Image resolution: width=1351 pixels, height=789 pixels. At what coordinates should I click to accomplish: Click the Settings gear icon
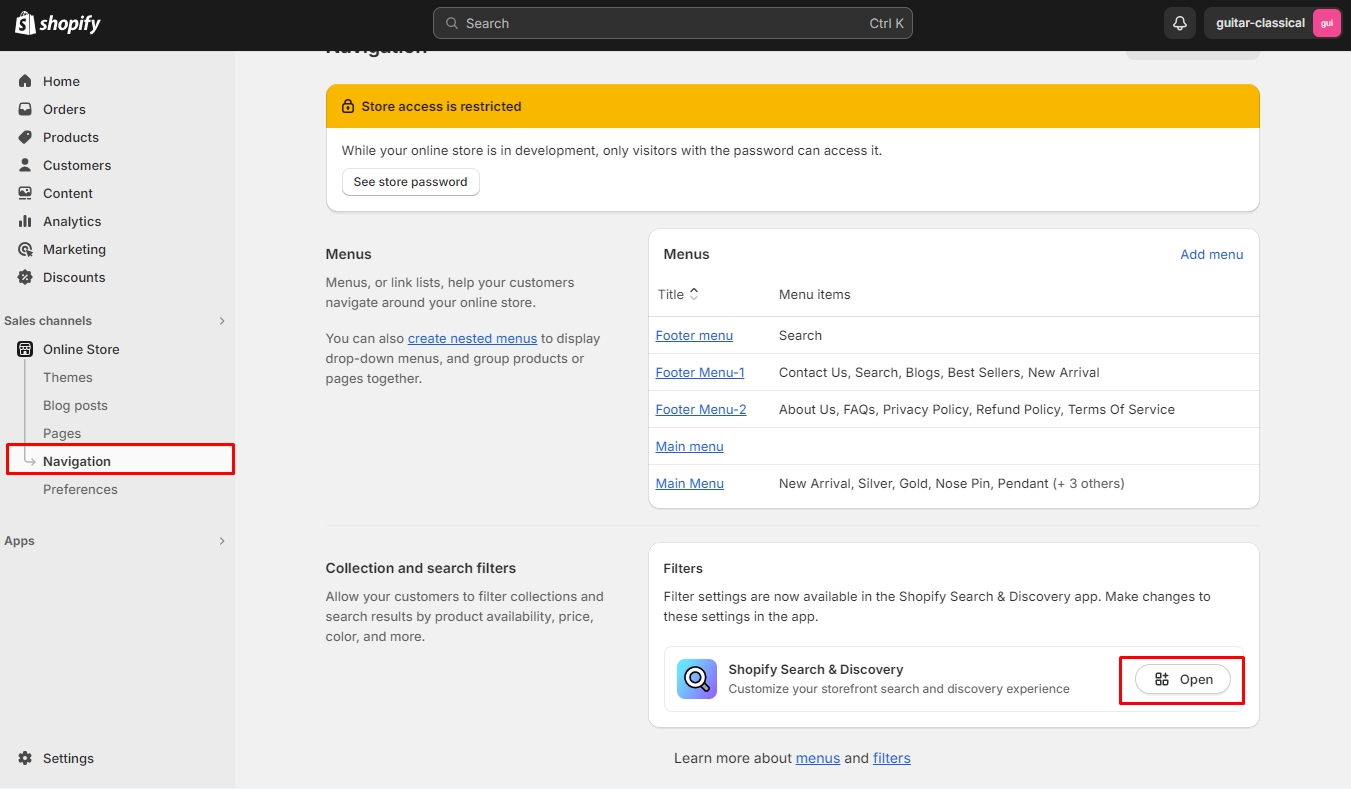point(25,758)
